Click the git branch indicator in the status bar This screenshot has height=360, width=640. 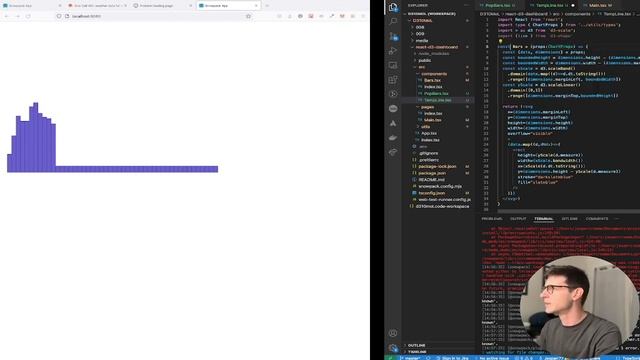pyautogui.click(x=410, y=358)
